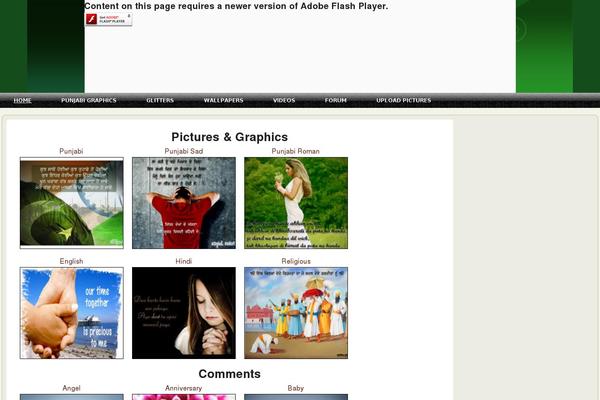Click the Get Adobe Flash Player badge
Image resolution: width=600 pixels, height=400 pixels.
tap(109, 19)
